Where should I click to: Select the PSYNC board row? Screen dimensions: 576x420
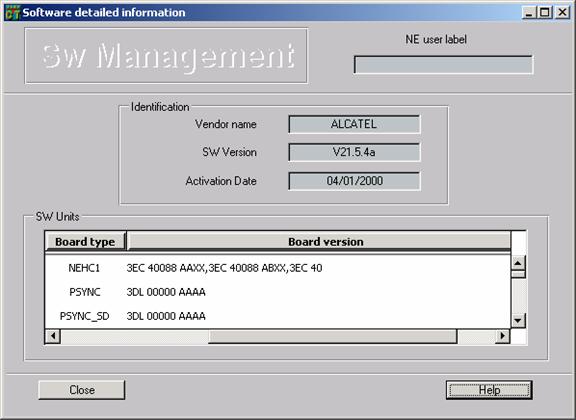coord(278,292)
